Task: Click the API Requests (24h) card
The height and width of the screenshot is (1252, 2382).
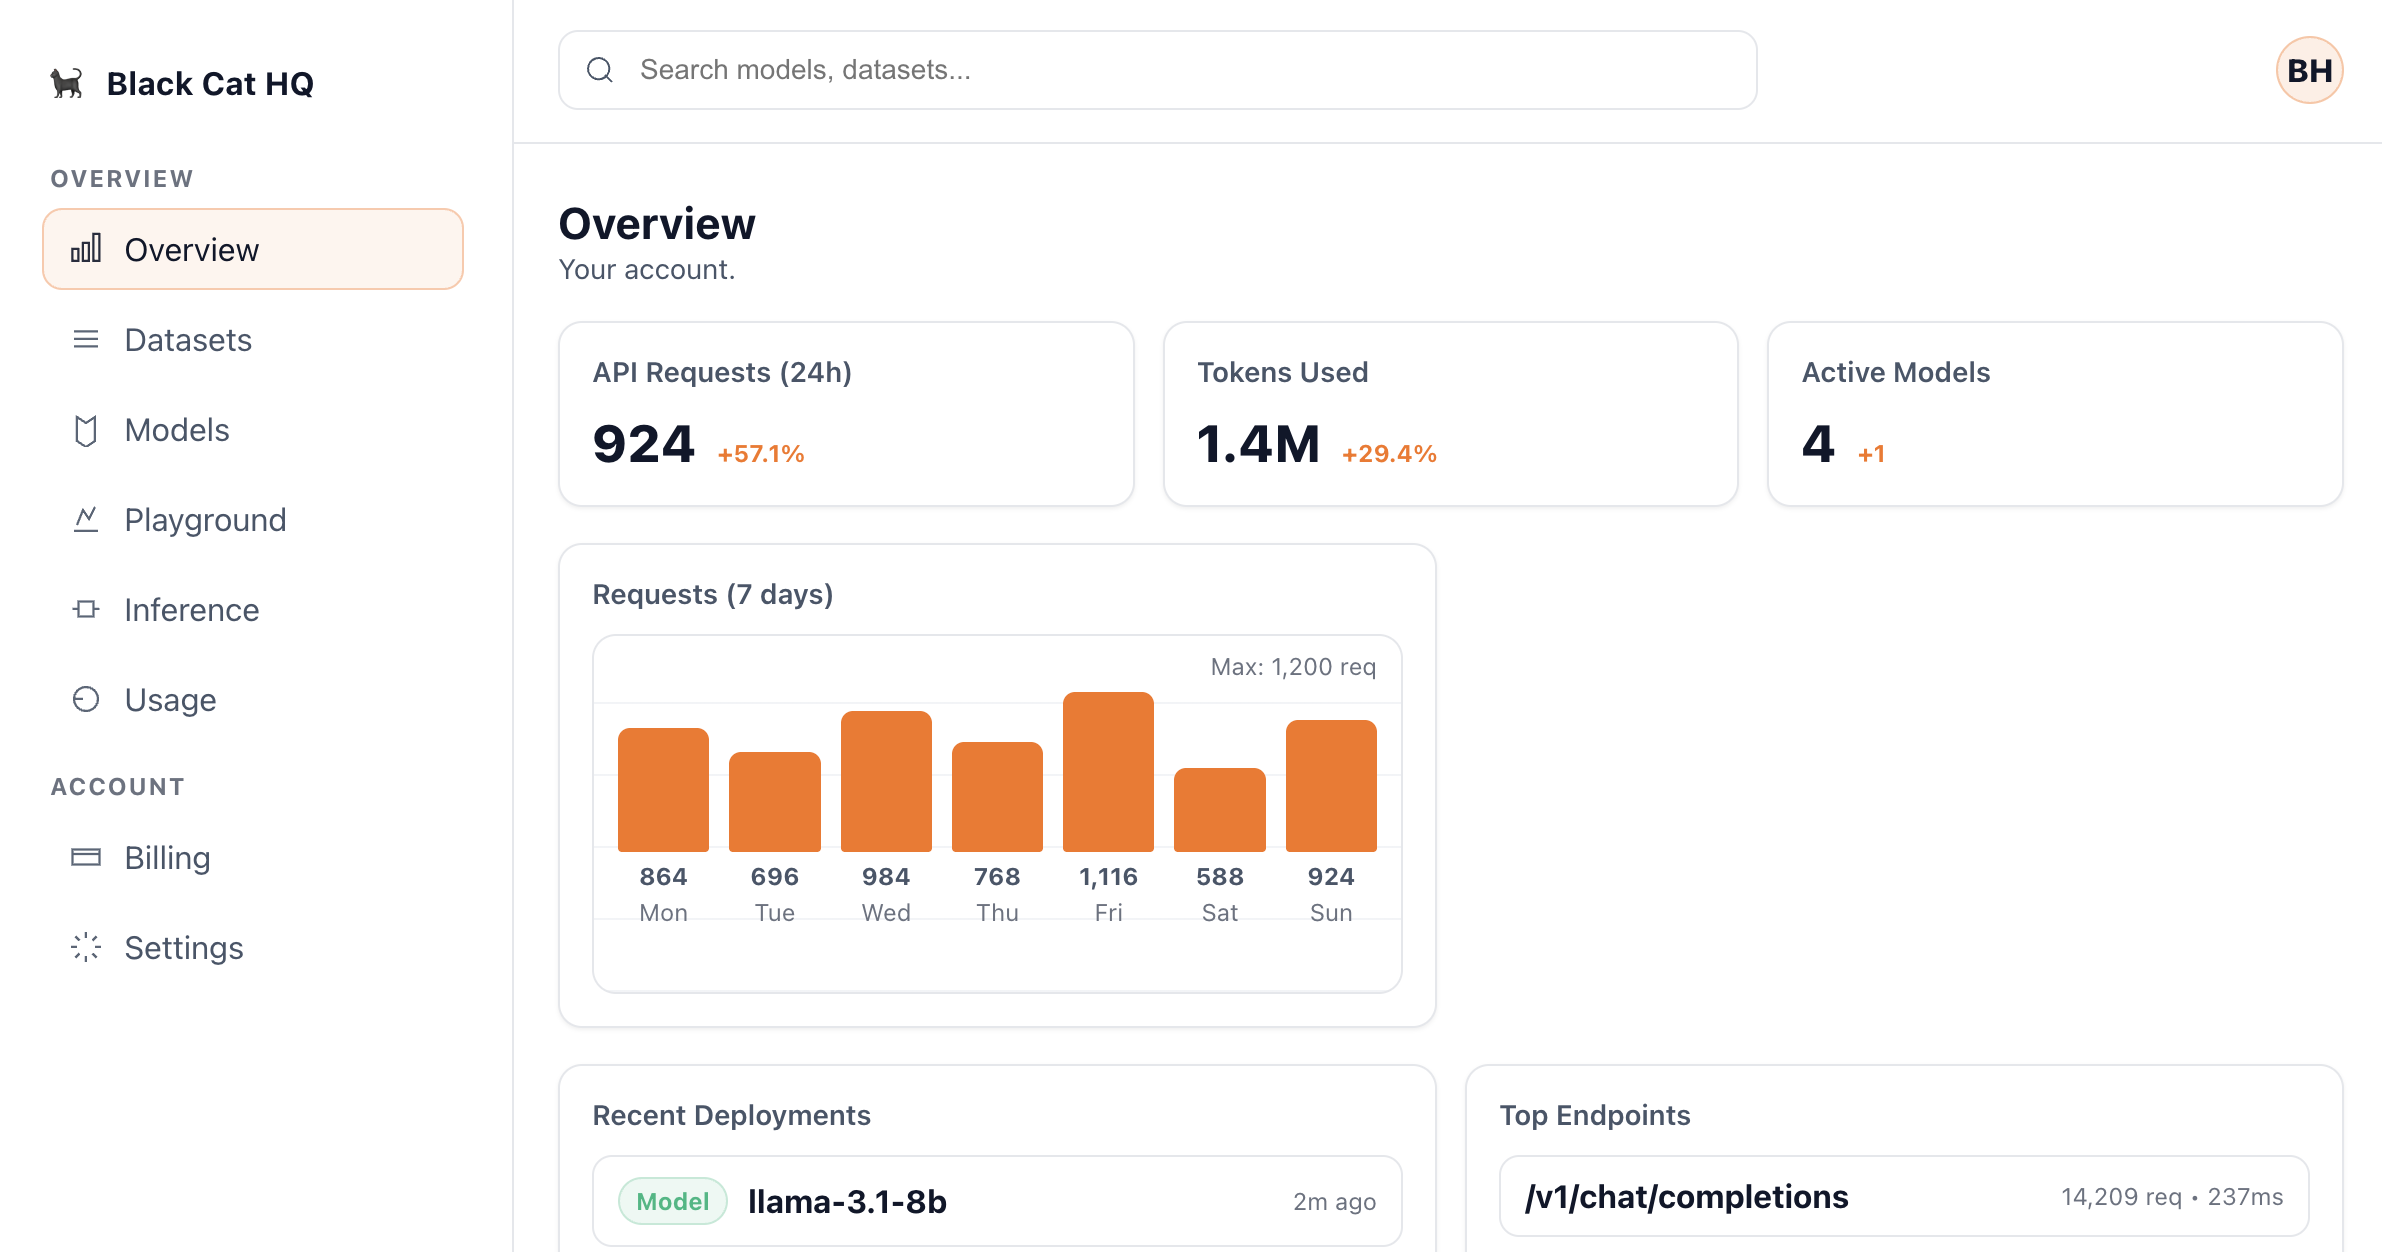Action: pyautogui.click(x=846, y=413)
